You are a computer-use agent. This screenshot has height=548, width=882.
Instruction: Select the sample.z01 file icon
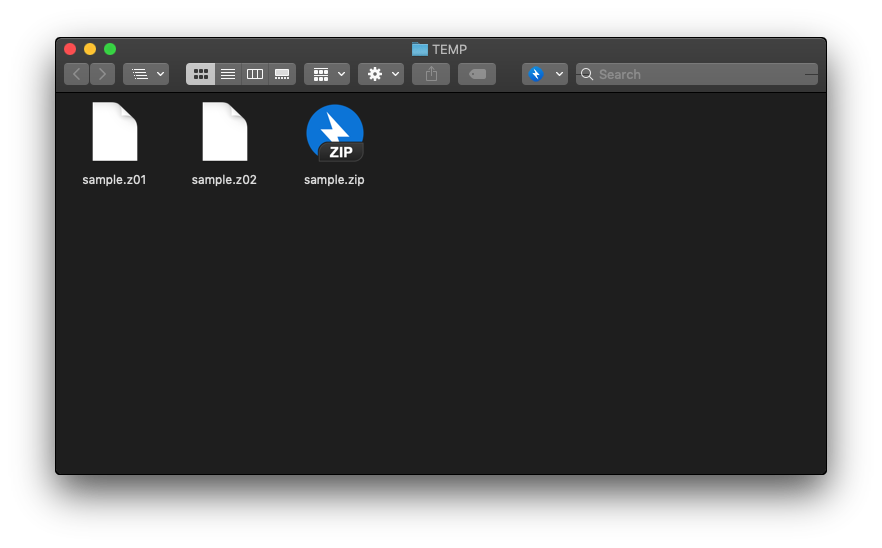[114, 132]
